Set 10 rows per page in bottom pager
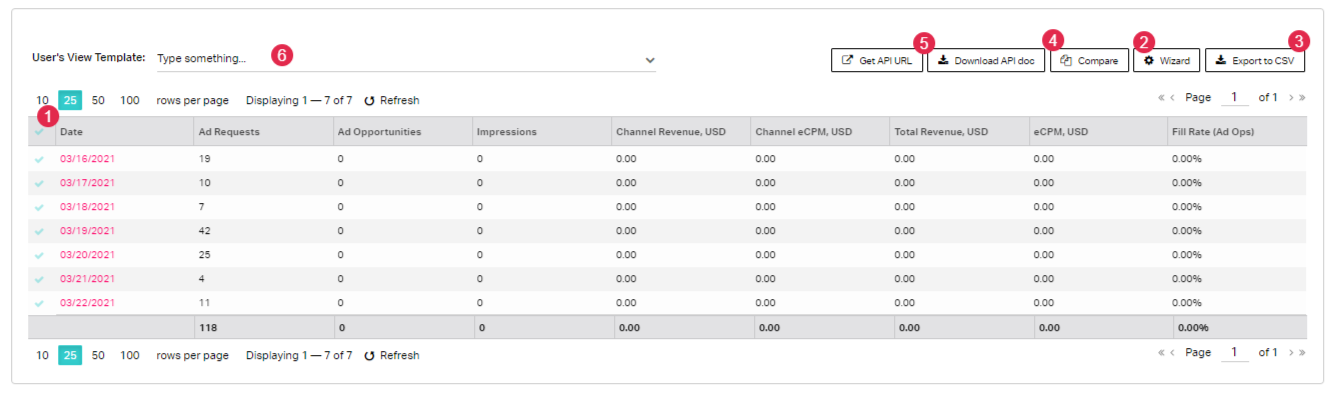 tap(42, 355)
